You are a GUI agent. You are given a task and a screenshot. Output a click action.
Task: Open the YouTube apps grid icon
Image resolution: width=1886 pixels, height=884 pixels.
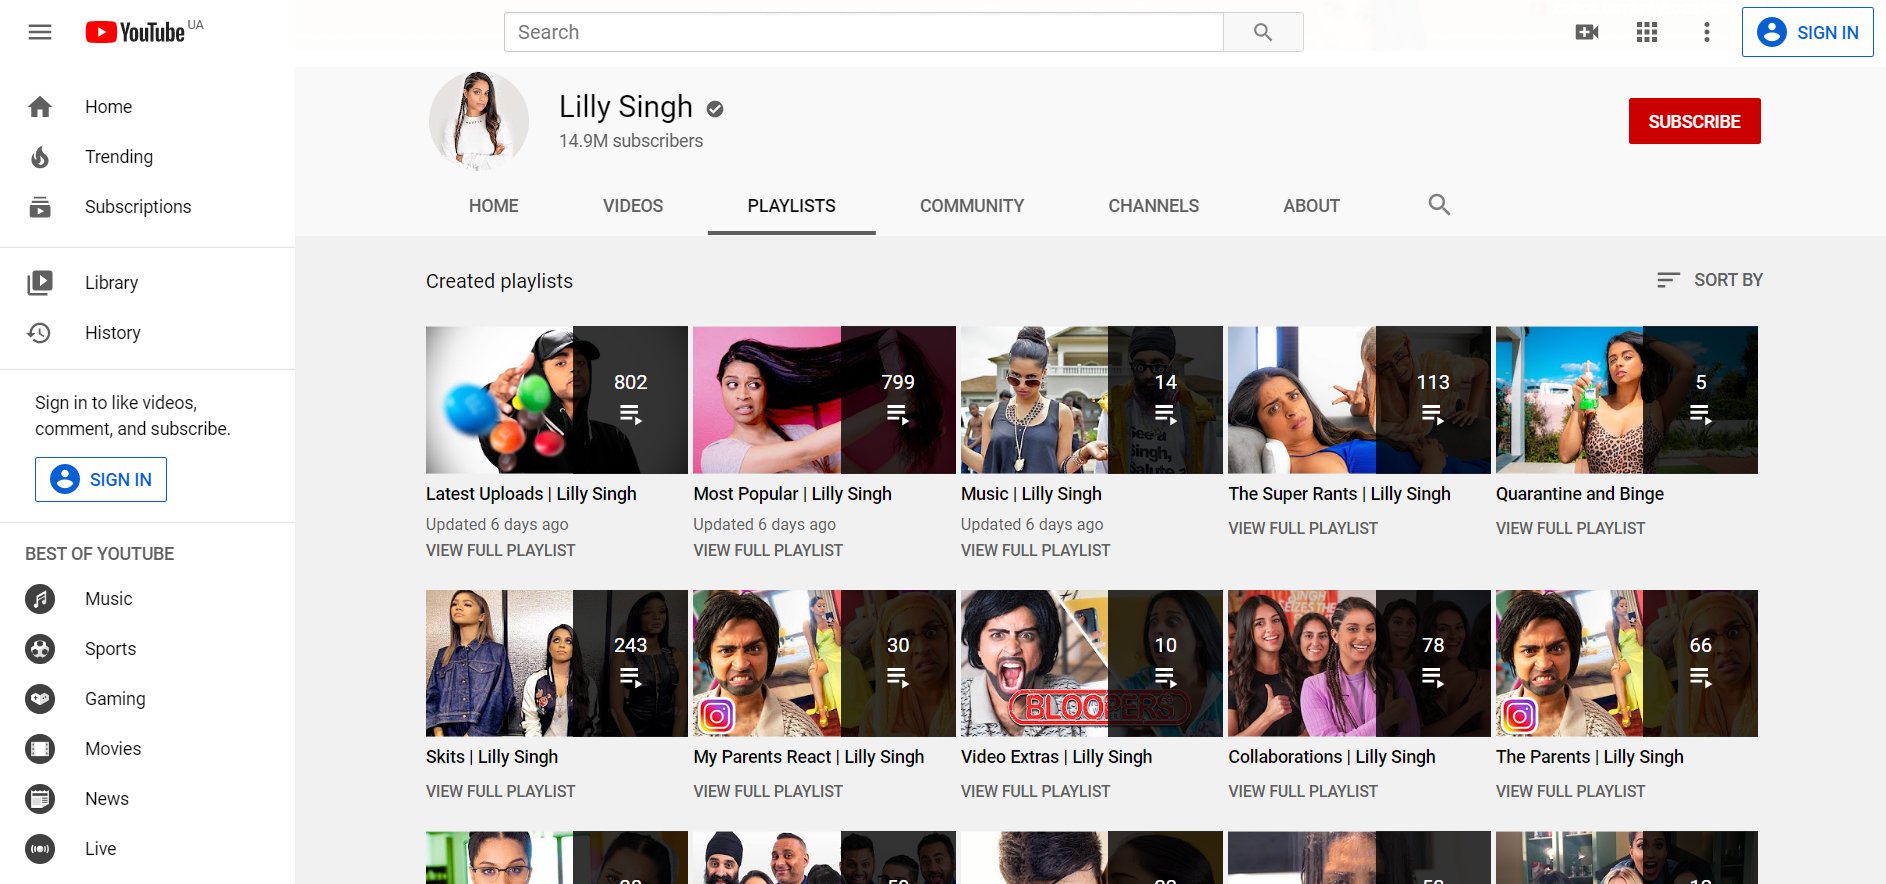click(x=1647, y=32)
